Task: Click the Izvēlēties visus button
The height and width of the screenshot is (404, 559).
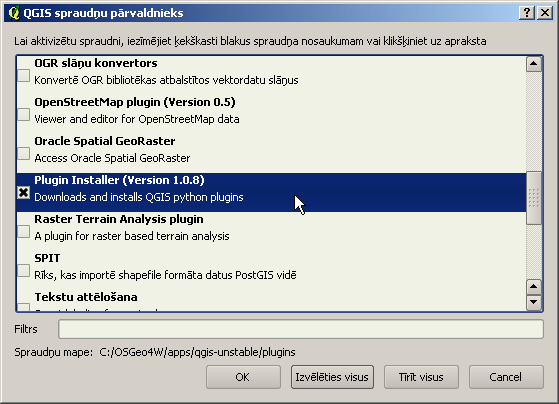Action: point(332,377)
